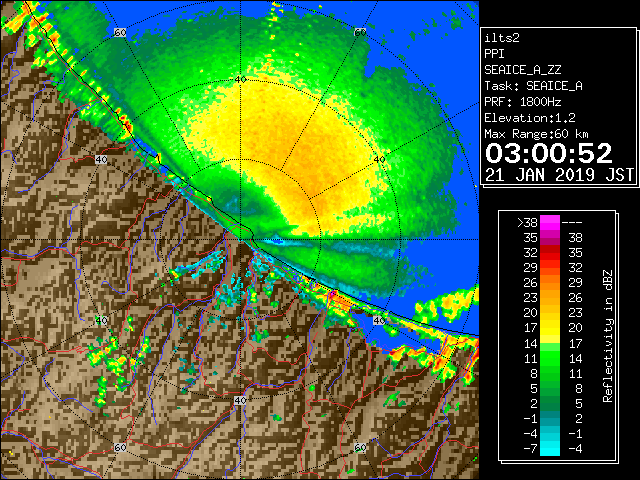Select the ">38" legend label
The image size is (640, 480).
[x=527, y=223]
